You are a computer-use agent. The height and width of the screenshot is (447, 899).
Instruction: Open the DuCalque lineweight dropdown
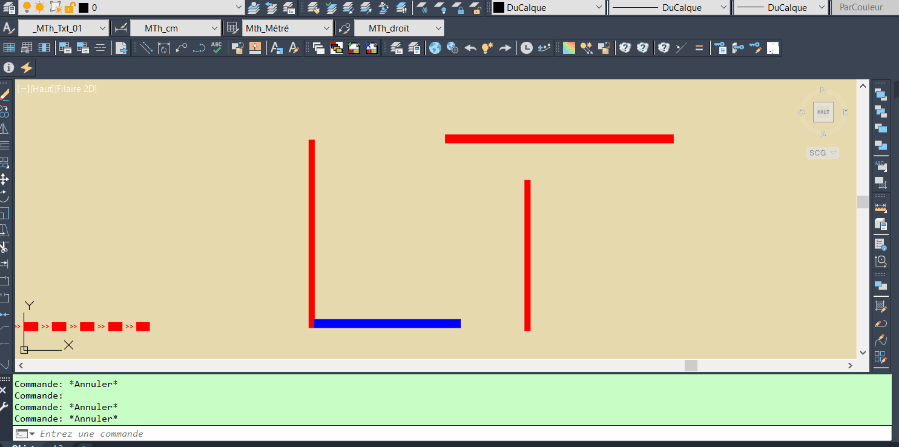[822, 7]
